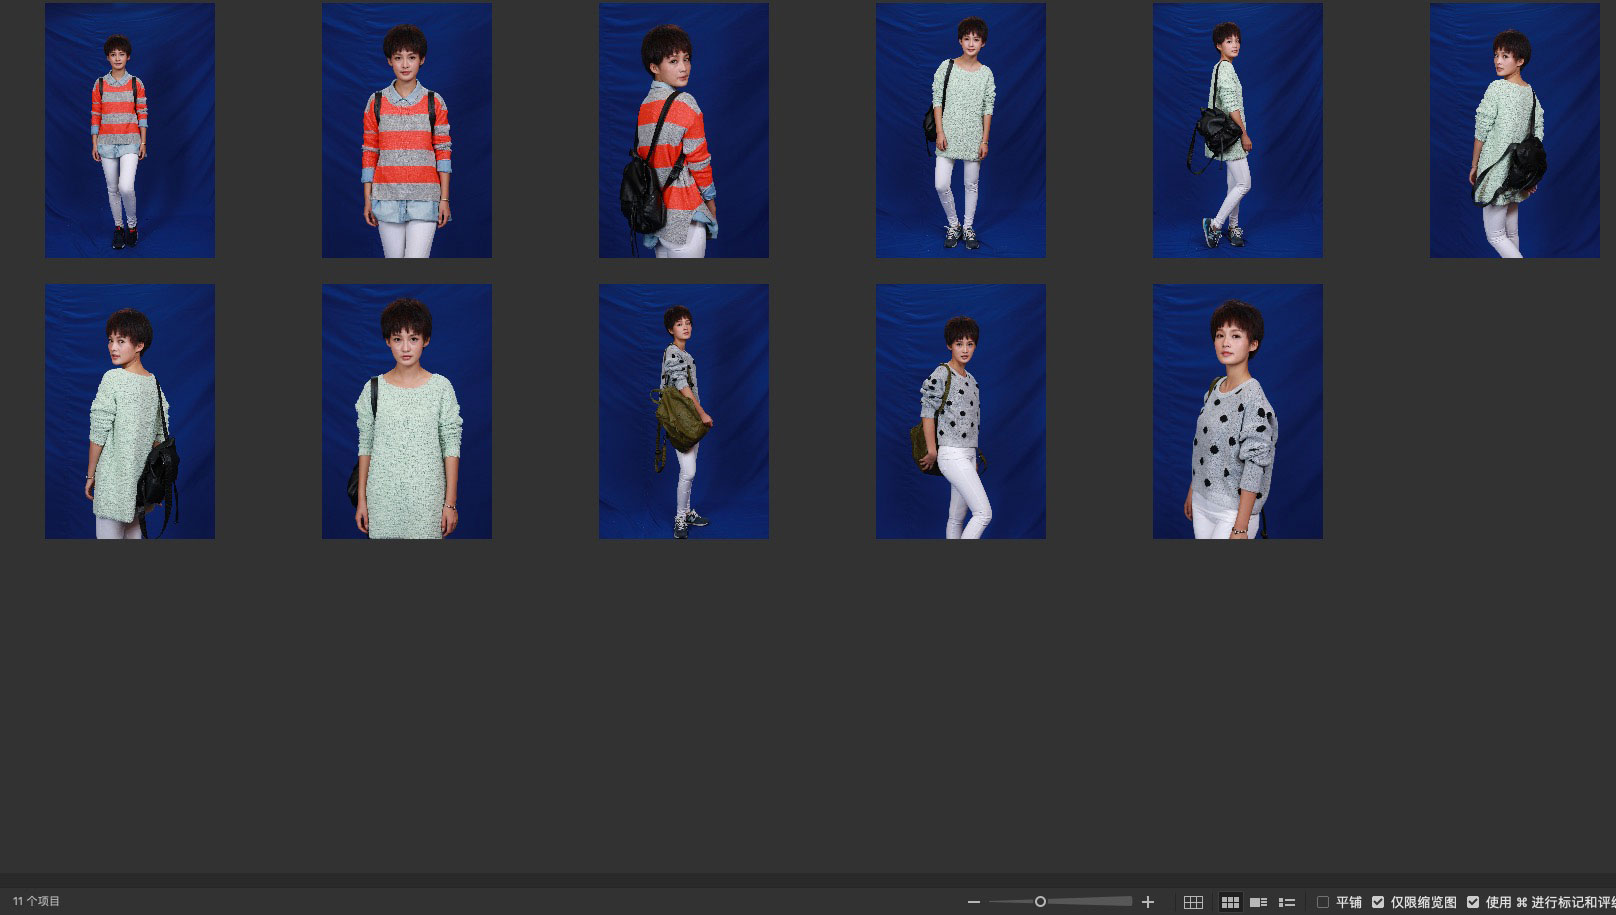Switch to details view
The height and width of the screenshot is (915, 1616).
tap(1258, 902)
